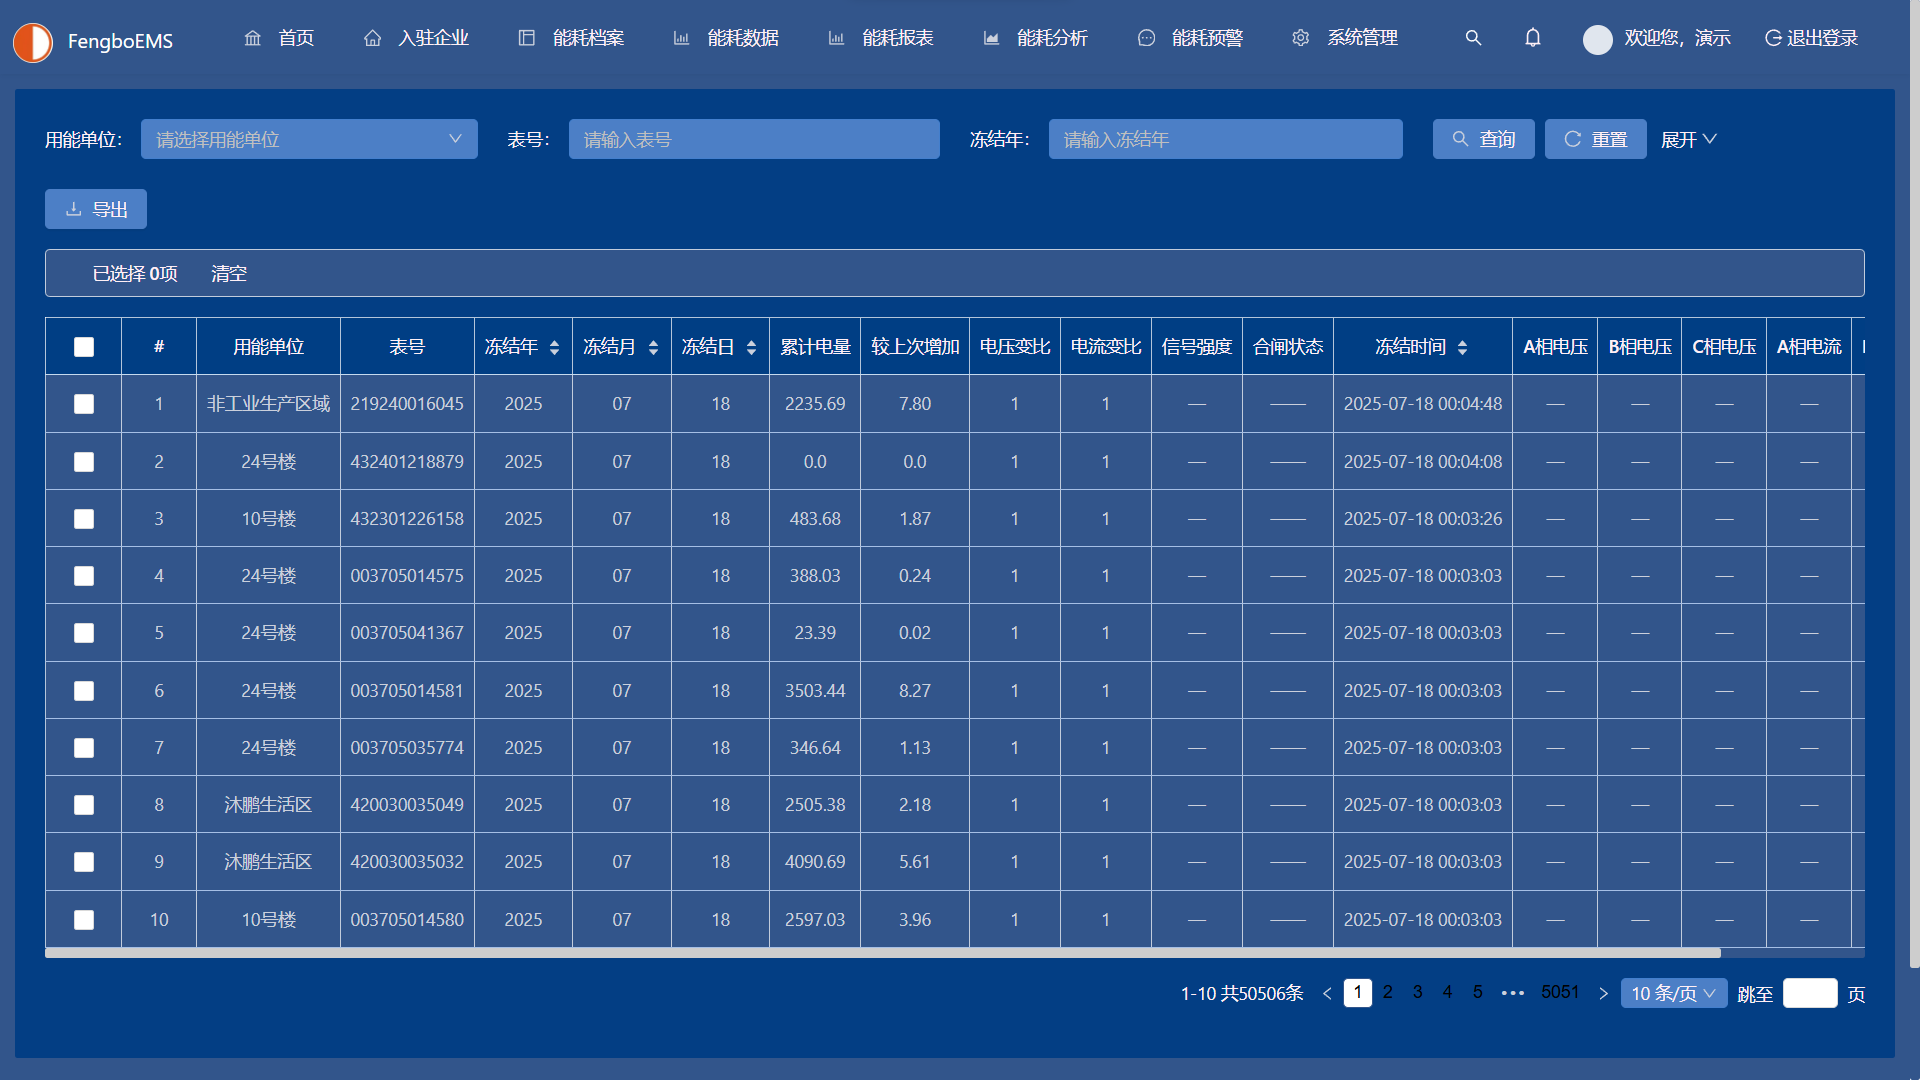Click the sort arrows on 冻结日 column
Image resolution: width=1920 pixels, height=1080 pixels.
(x=751, y=347)
